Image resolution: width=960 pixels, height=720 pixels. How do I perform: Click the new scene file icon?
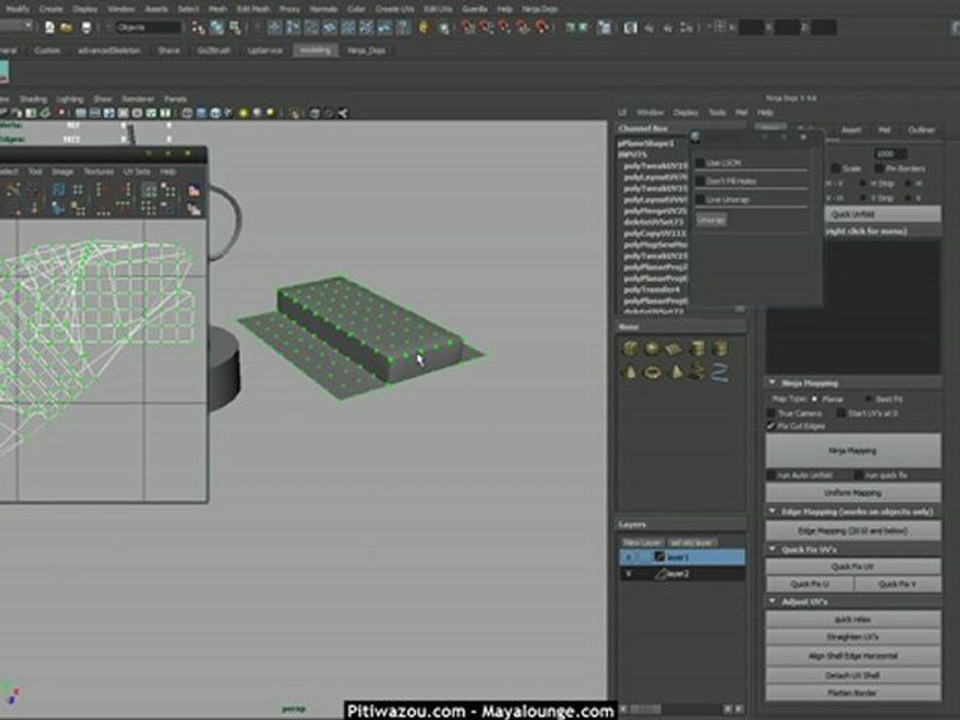coord(50,28)
